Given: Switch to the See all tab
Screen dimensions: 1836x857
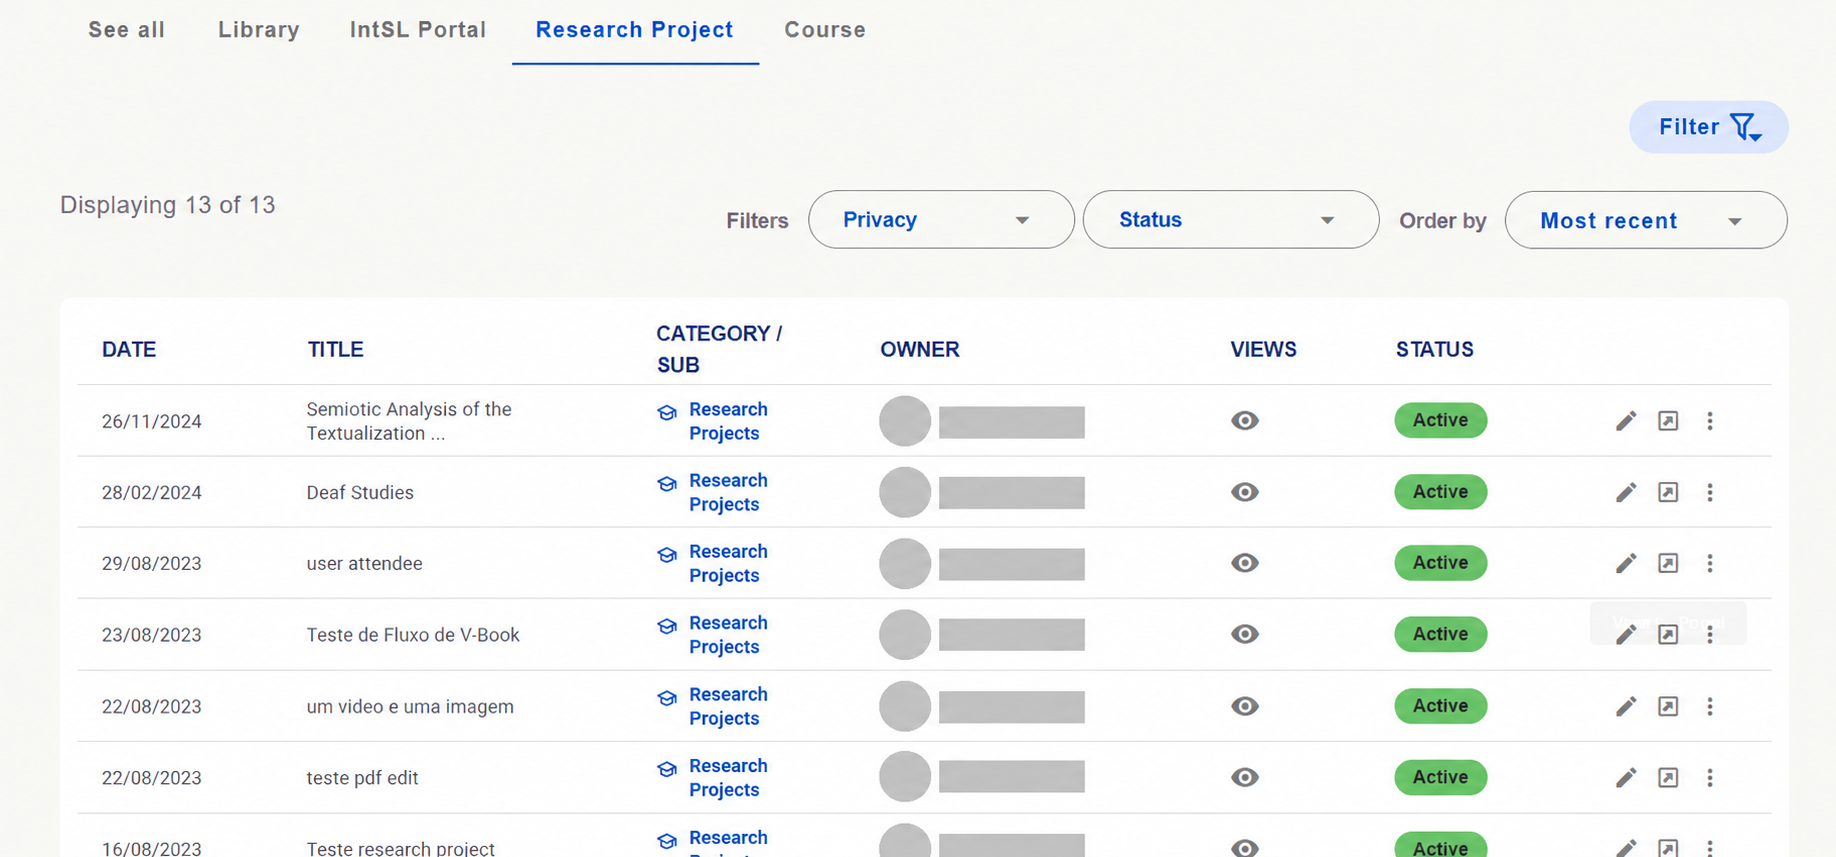Looking at the screenshot, I should [x=127, y=30].
